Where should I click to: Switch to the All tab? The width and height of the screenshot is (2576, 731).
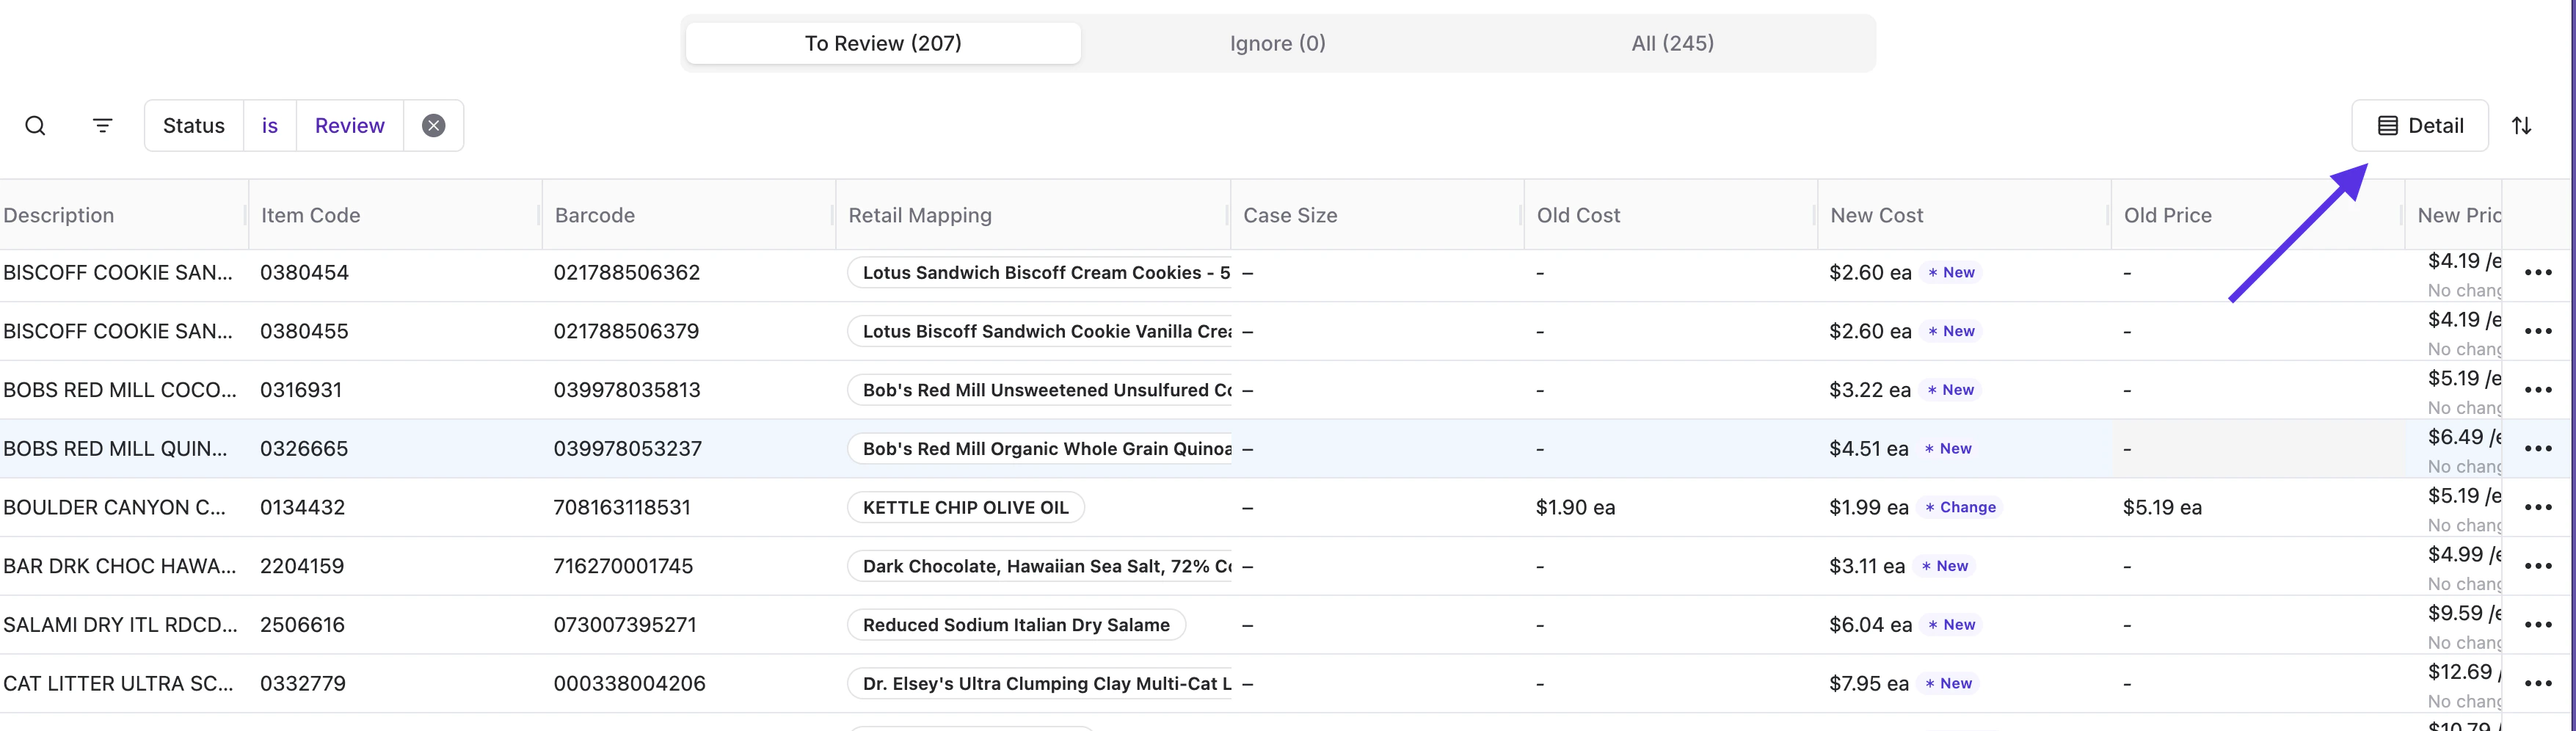pos(1672,43)
